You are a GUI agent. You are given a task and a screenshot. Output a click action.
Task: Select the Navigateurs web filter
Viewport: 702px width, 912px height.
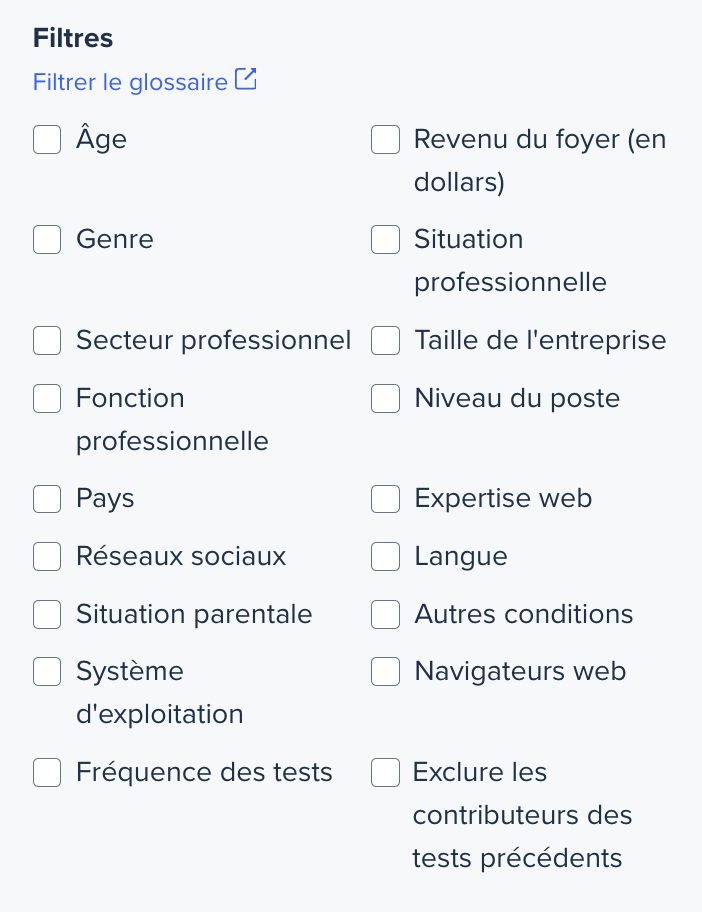tap(385, 672)
